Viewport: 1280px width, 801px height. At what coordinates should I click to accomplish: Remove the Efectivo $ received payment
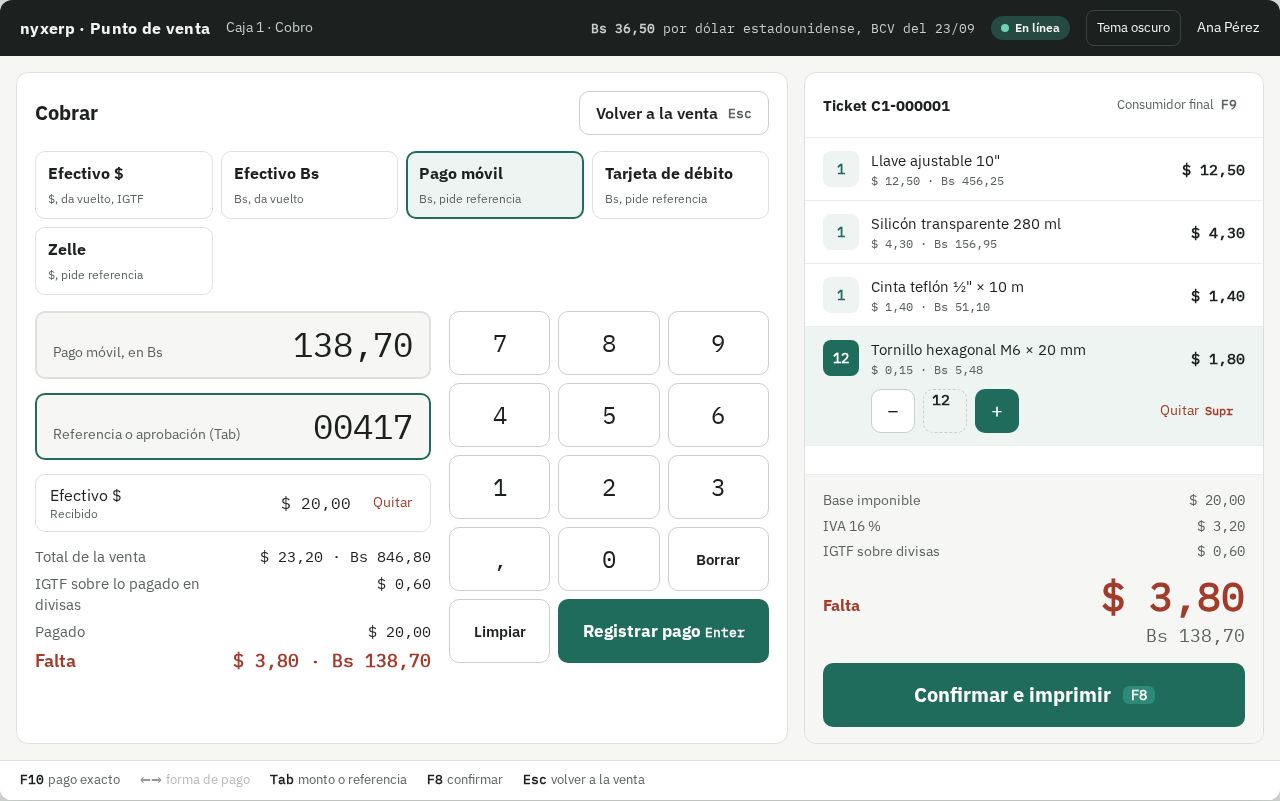pos(392,503)
